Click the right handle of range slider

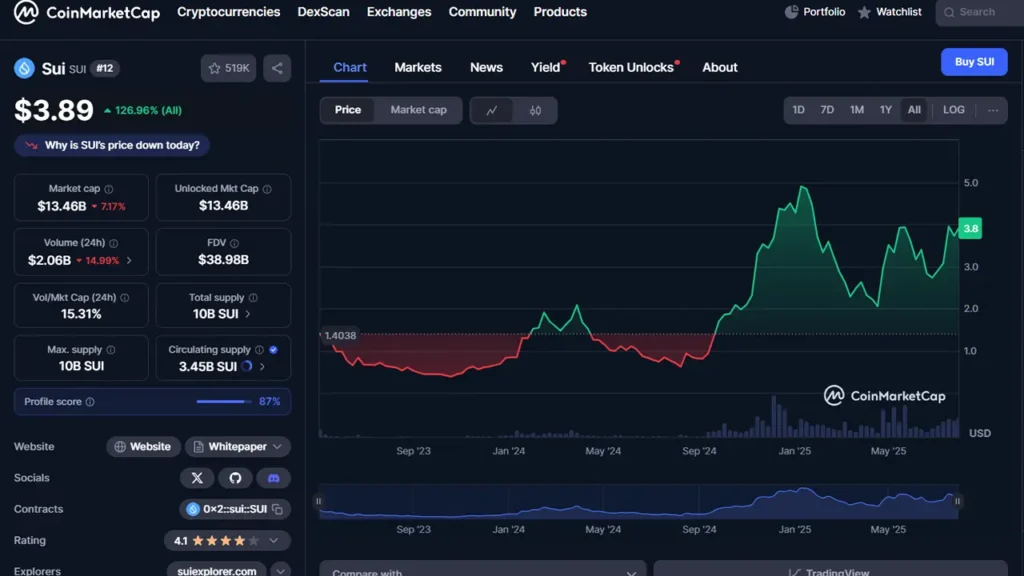[x=957, y=502]
